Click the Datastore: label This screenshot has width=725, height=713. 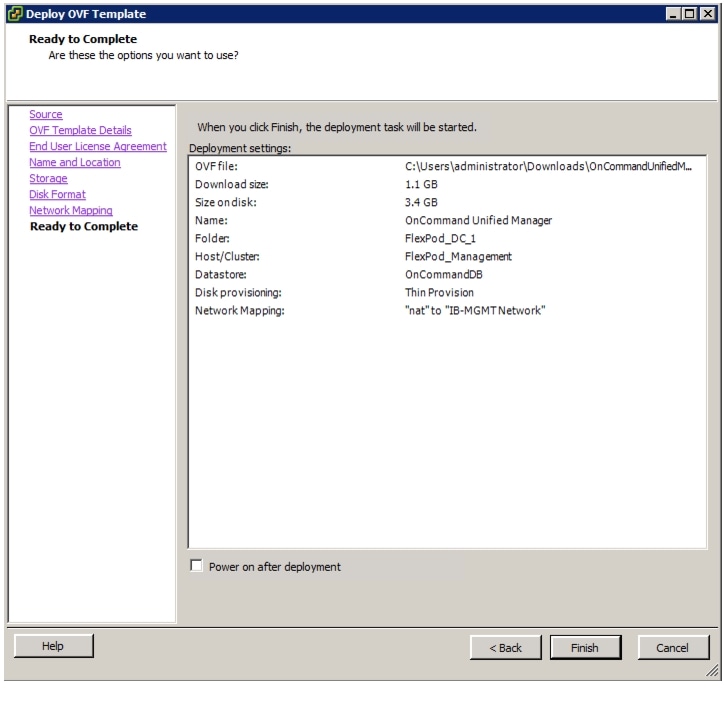click(221, 275)
